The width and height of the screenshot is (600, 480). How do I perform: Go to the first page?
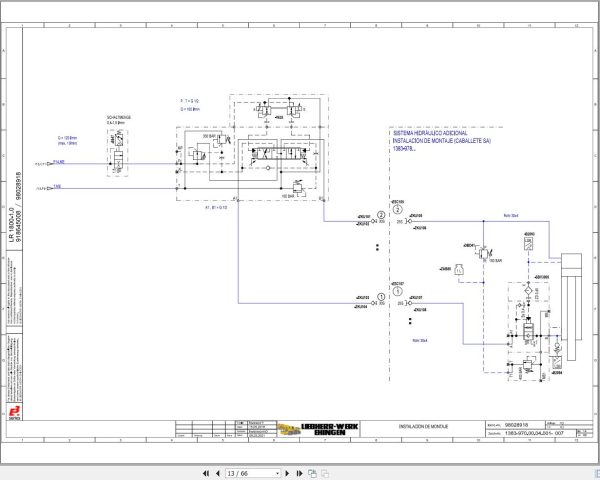pyautogui.click(x=206, y=473)
